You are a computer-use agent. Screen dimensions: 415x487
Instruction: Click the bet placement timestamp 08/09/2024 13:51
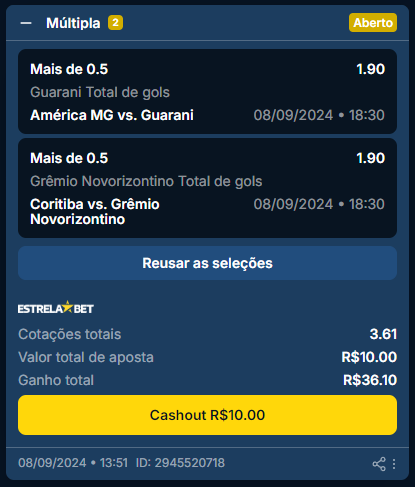[x=73, y=463]
